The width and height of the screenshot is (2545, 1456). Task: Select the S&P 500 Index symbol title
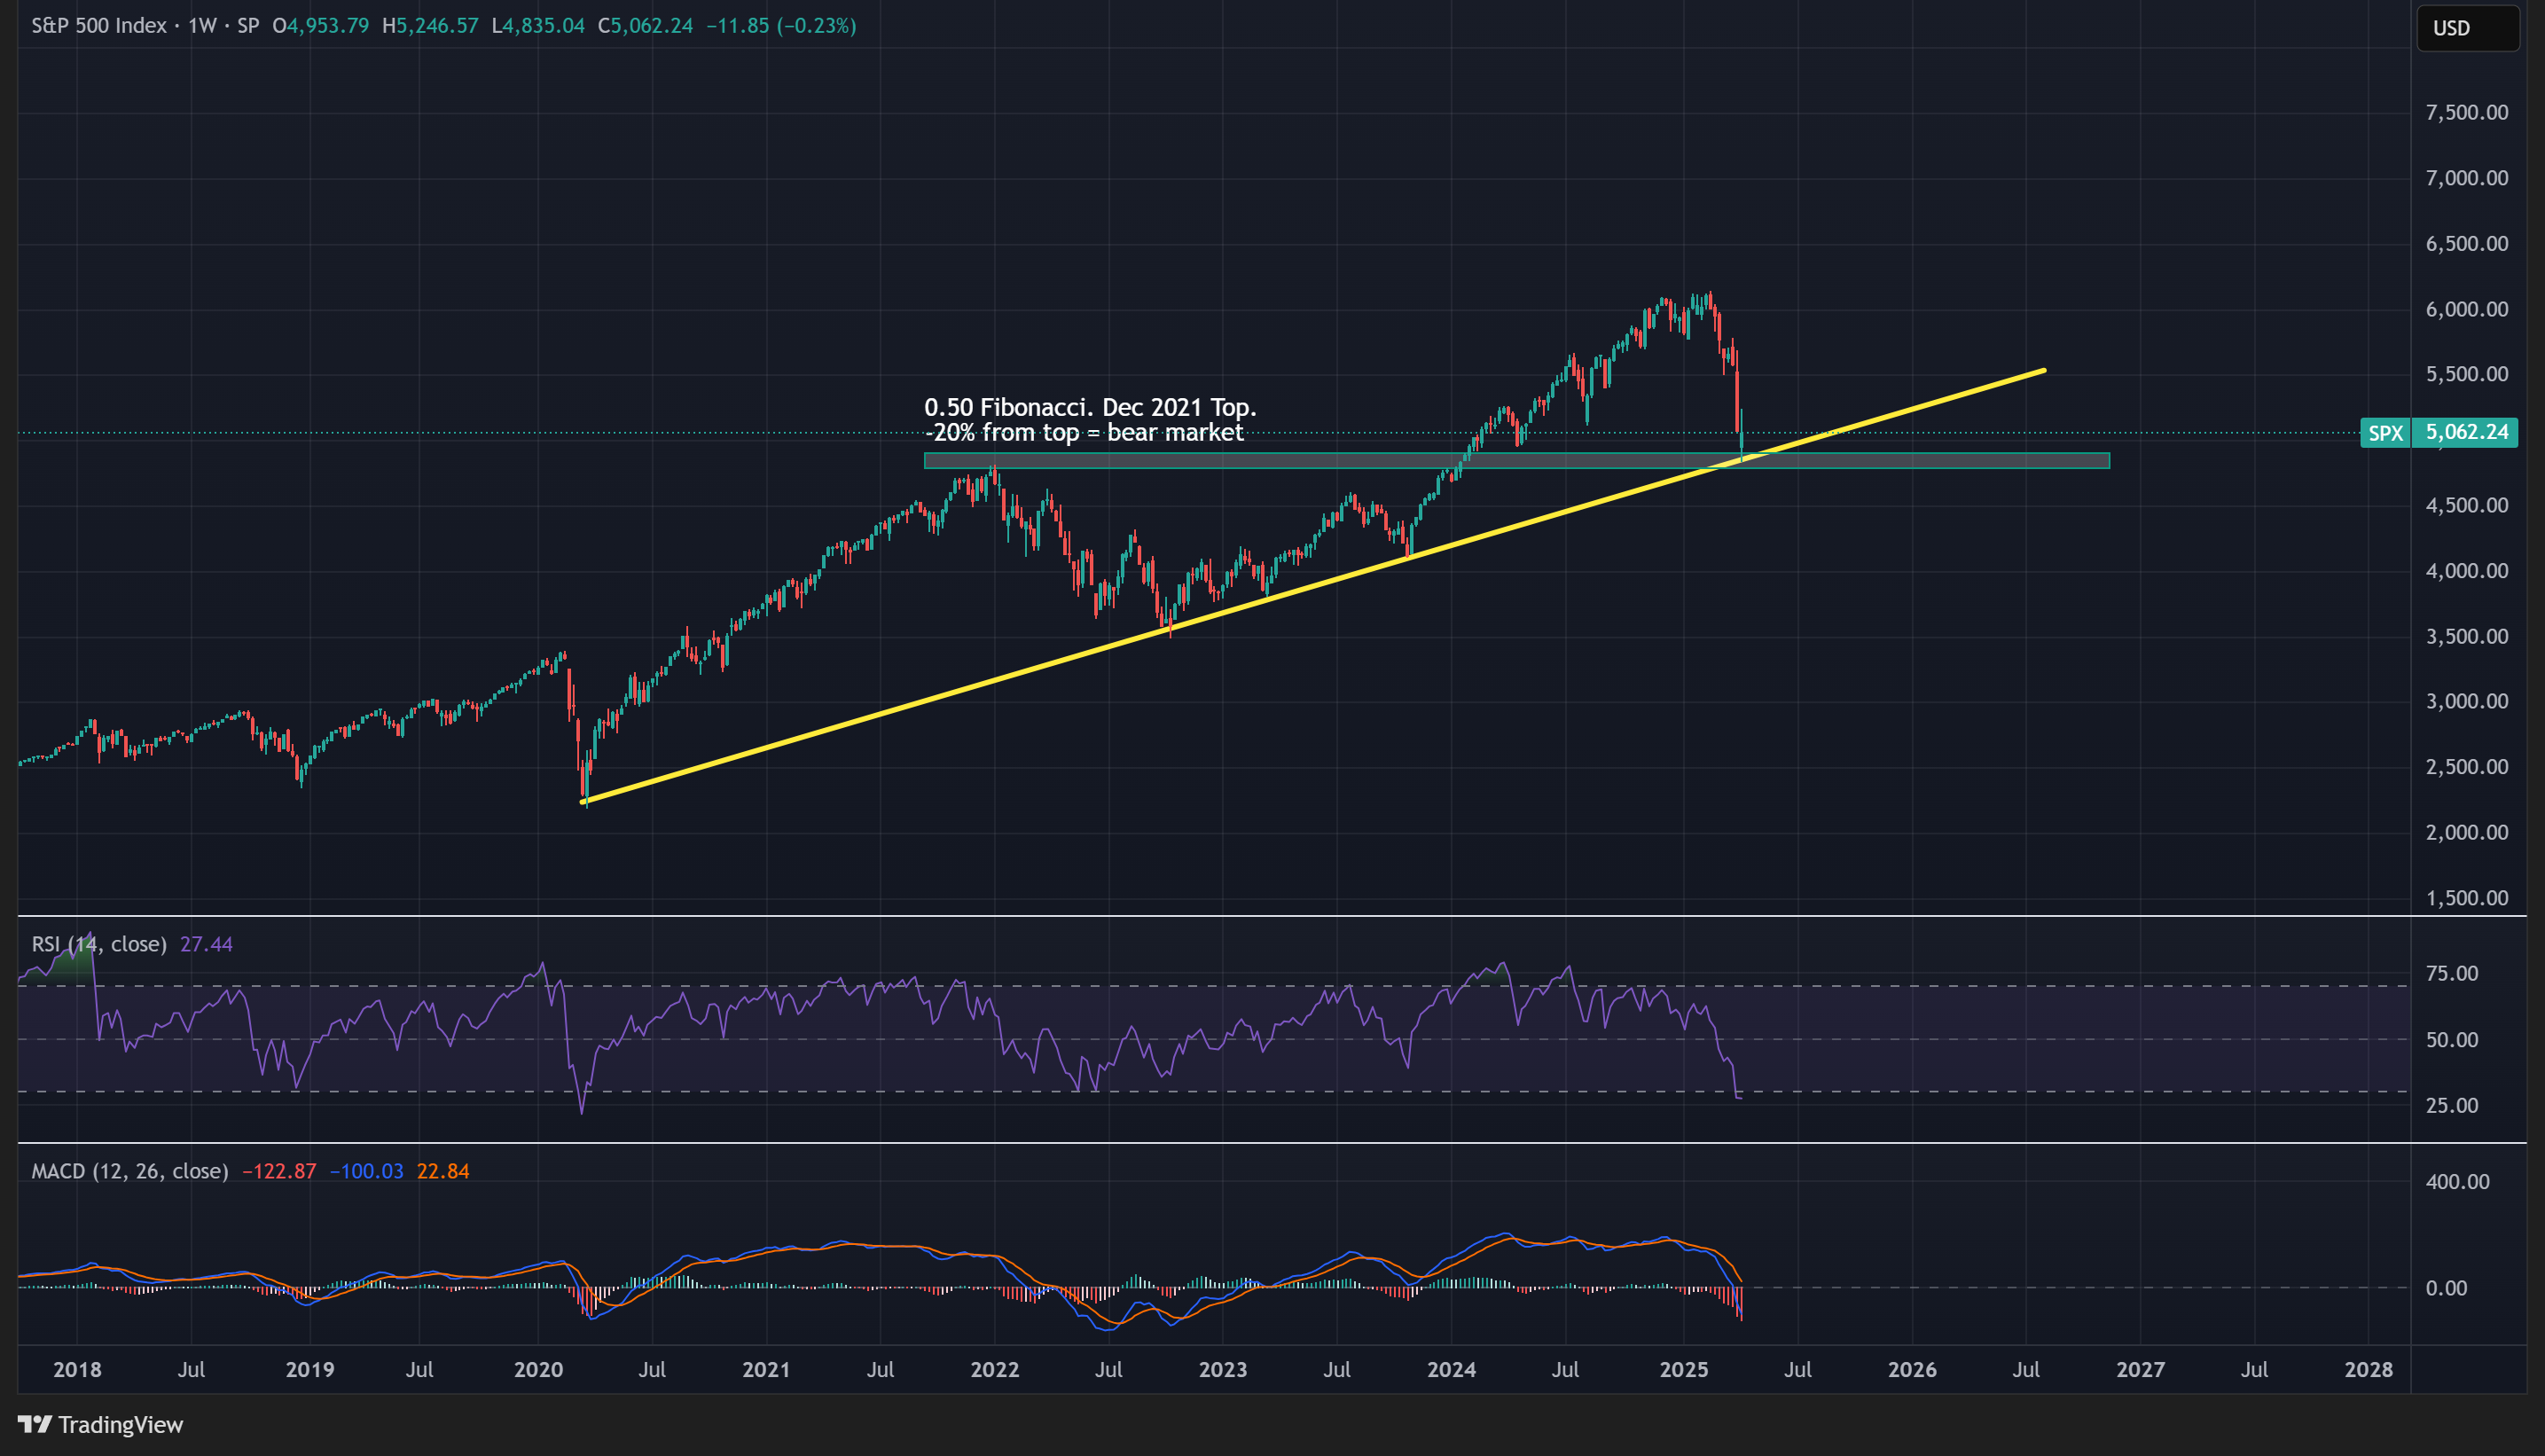tap(99, 26)
